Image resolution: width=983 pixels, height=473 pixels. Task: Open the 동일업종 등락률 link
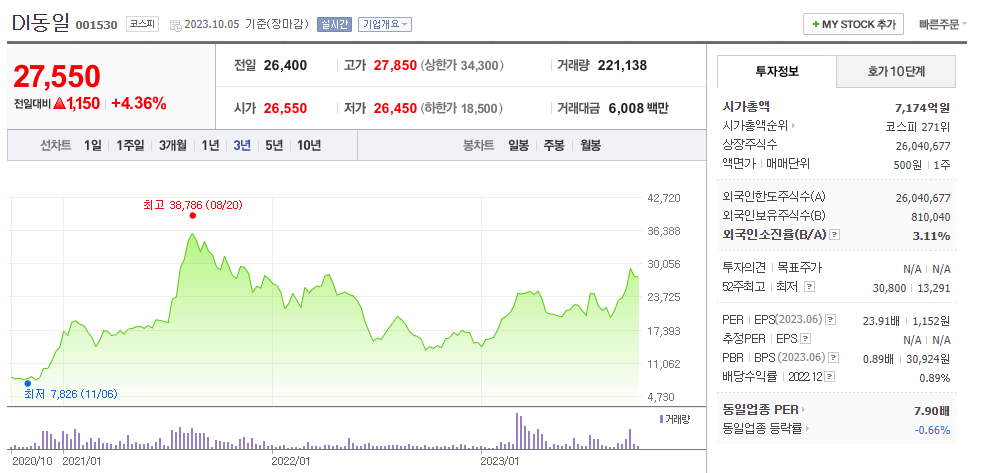point(762,429)
